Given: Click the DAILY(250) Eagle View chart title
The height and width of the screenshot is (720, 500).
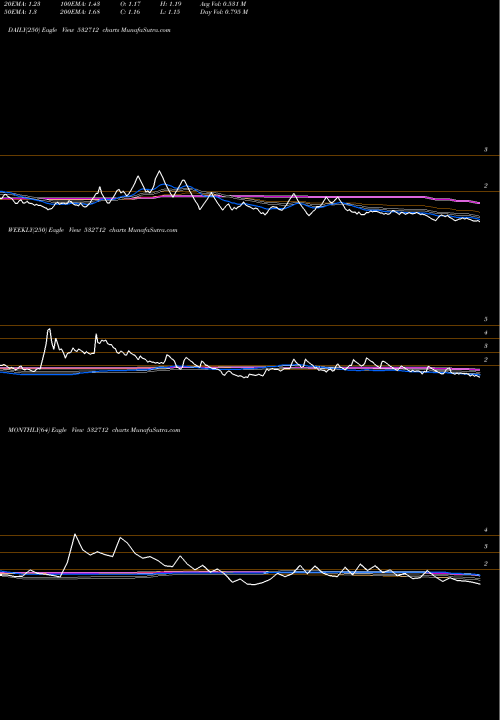Looking at the screenshot, I should pyautogui.click(x=89, y=30).
